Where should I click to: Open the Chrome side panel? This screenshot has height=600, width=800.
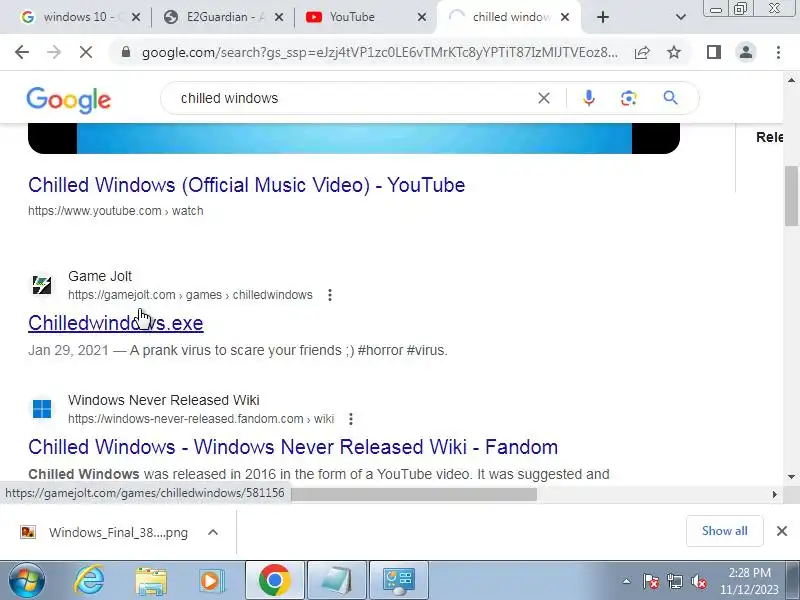coord(714,52)
